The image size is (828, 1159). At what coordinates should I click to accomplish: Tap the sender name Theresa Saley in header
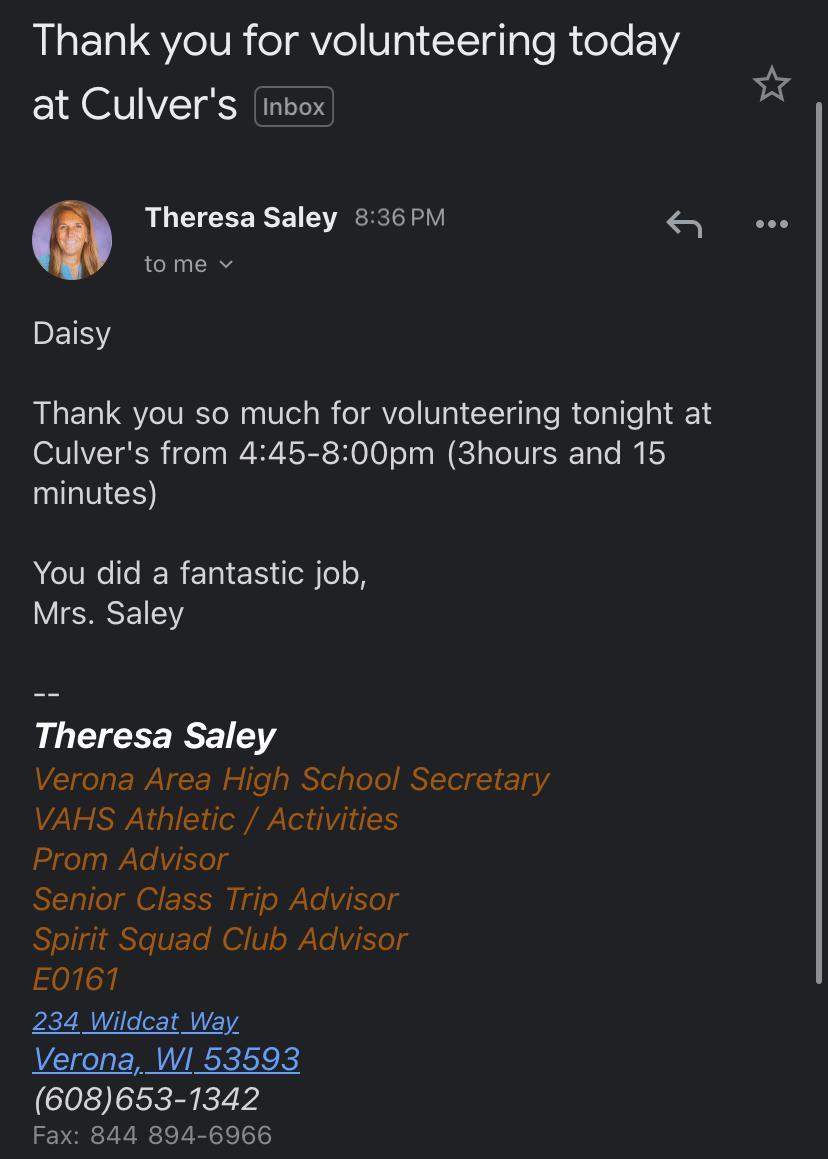coord(241,217)
